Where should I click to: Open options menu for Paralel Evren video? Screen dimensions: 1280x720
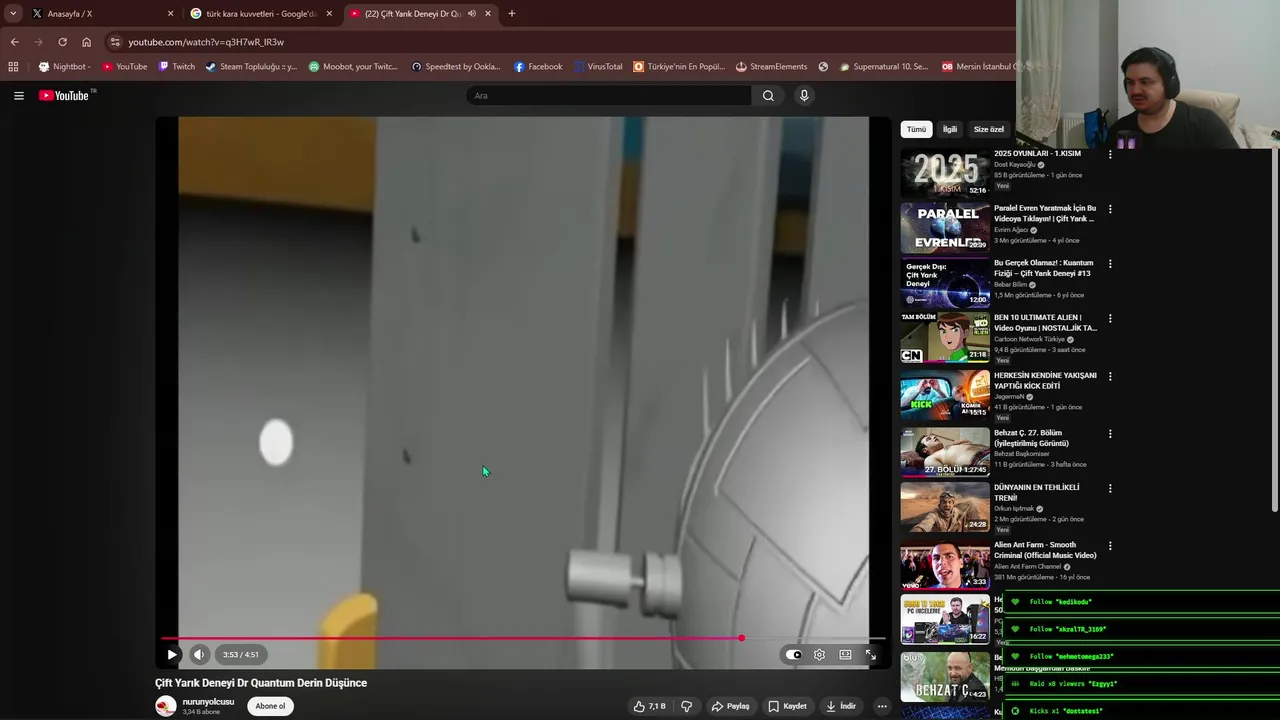click(x=1110, y=210)
